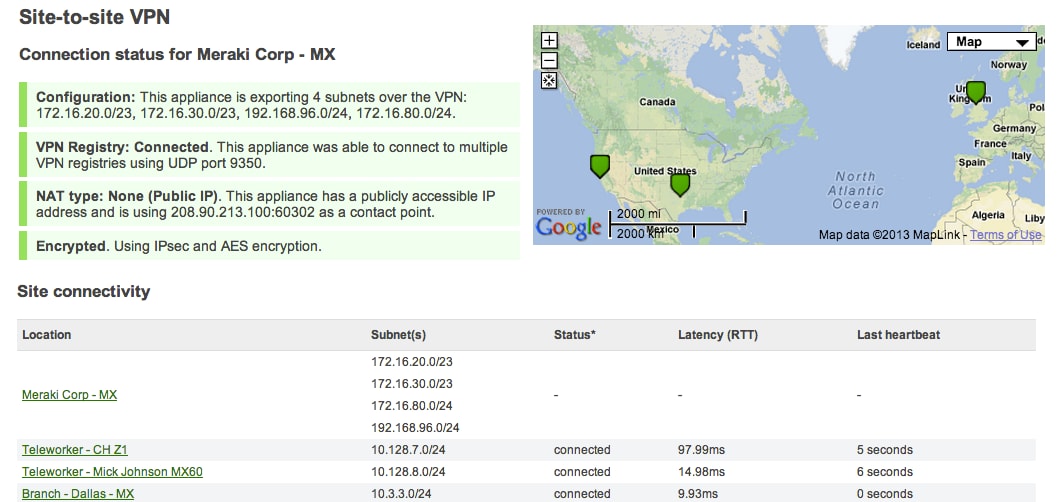The height and width of the screenshot is (502, 1060).
Task: Zoom out on the map
Action: tap(550, 61)
